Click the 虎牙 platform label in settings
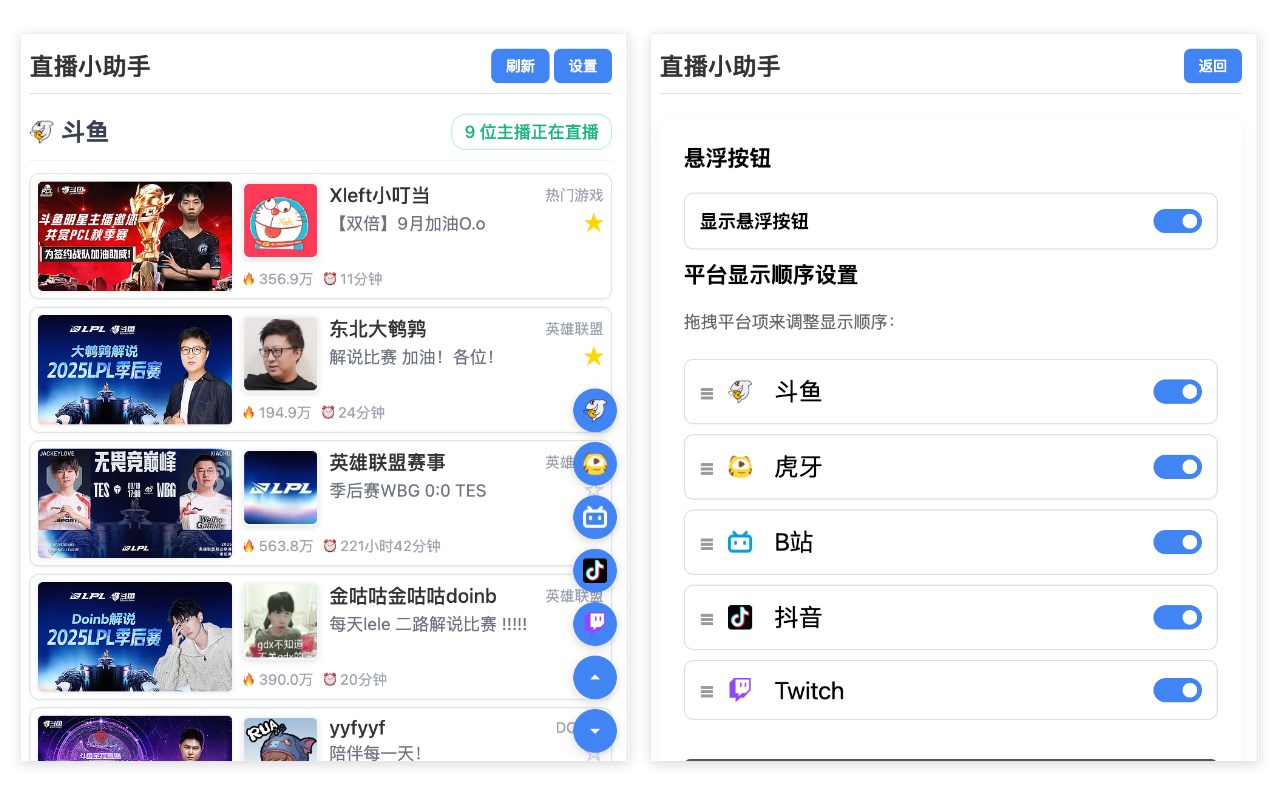The image size is (1280, 800). 798,467
